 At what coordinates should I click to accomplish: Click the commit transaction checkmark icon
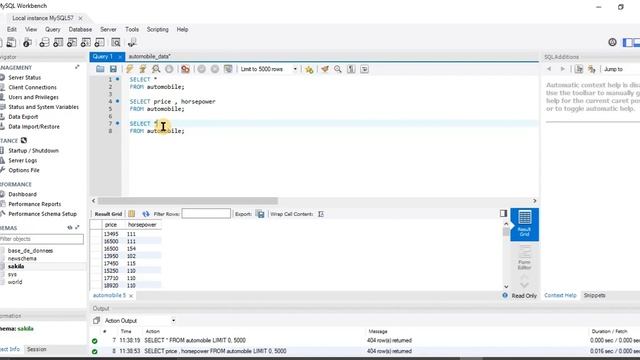pos(202,69)
